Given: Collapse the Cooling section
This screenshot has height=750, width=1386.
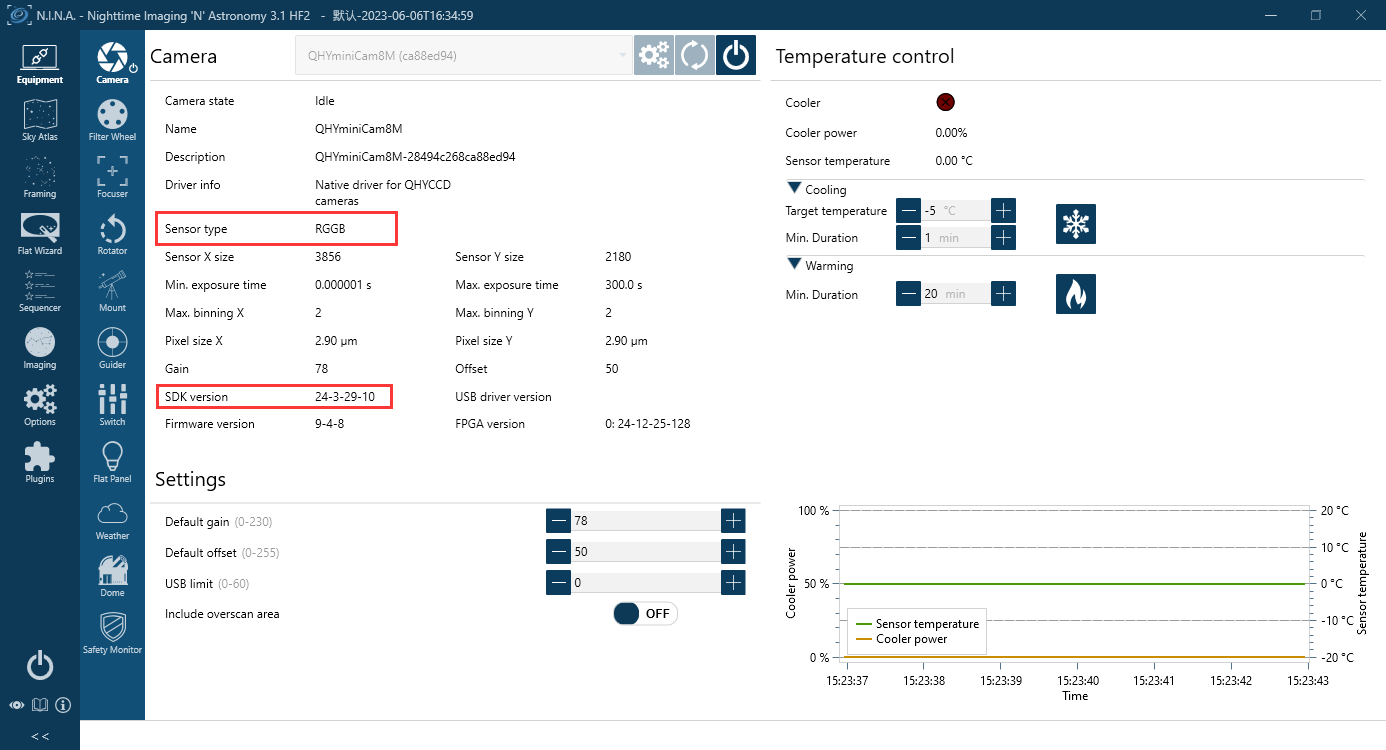Looking at the screenshot, I should coord(795,189).
